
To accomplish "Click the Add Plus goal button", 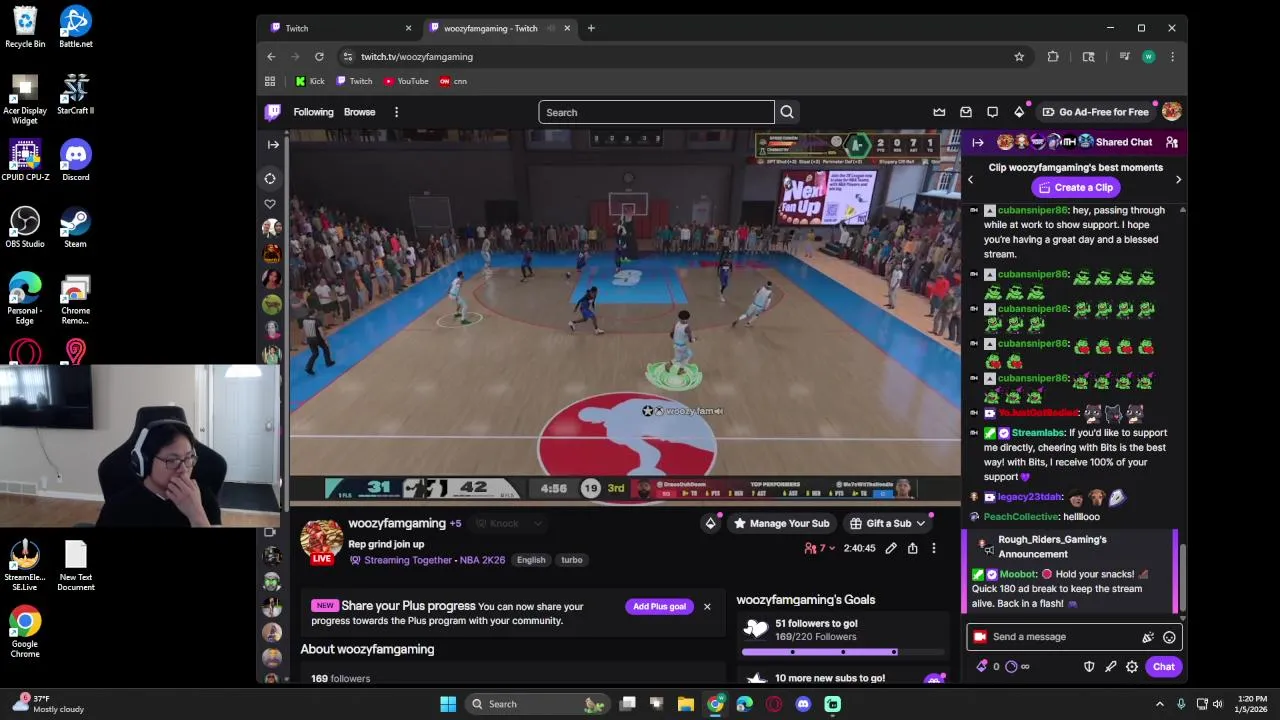I will [659, 607].
